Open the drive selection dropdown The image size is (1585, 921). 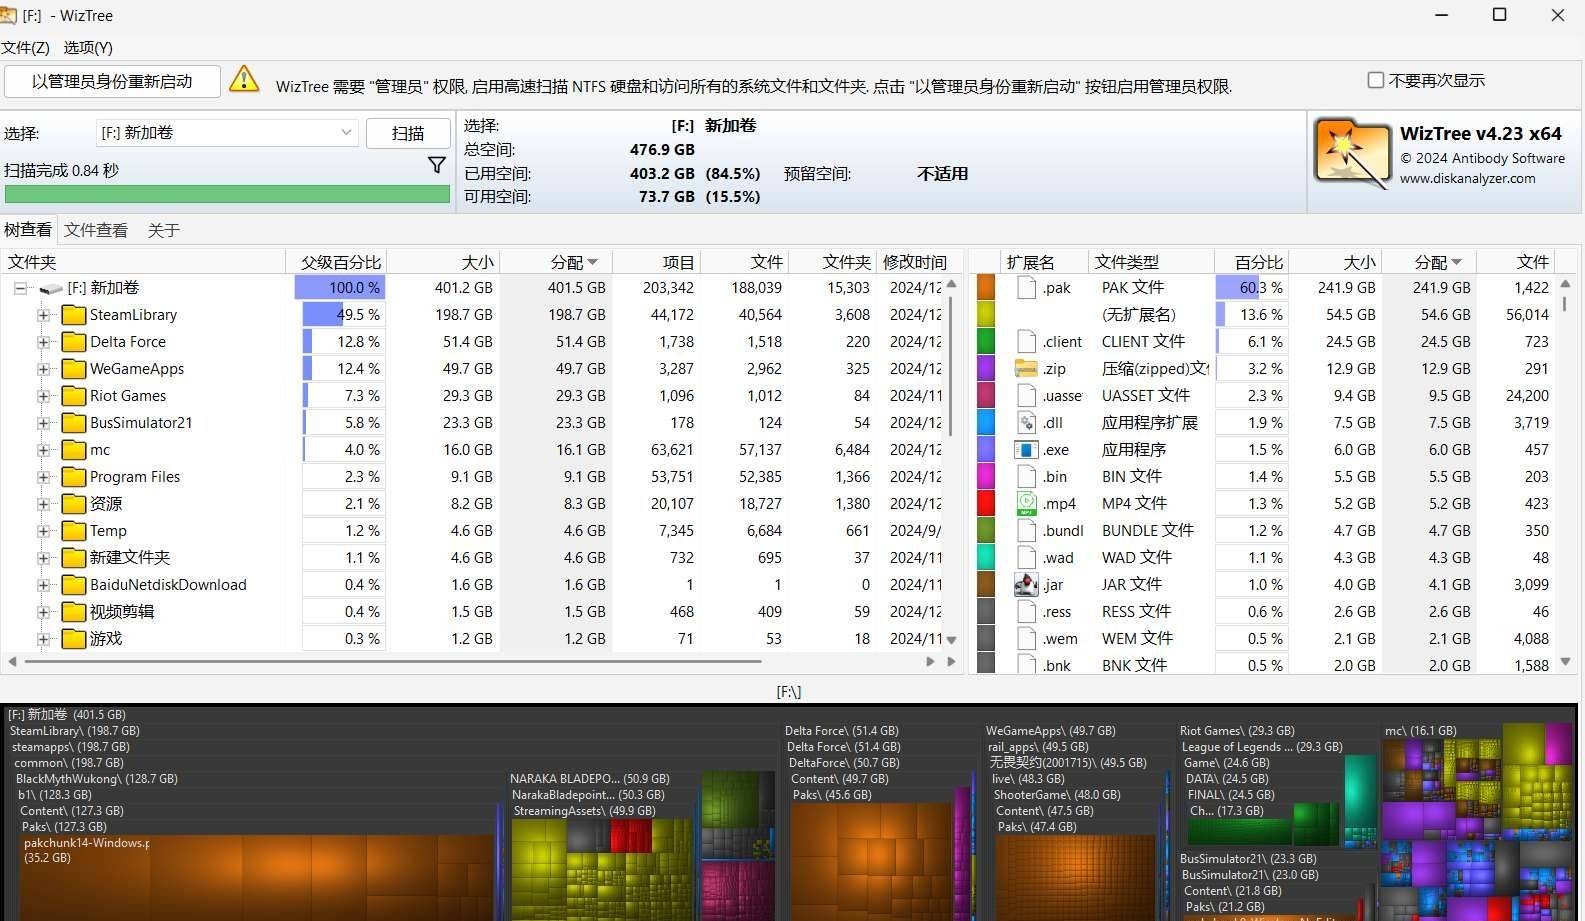click(x=346, y=133)
